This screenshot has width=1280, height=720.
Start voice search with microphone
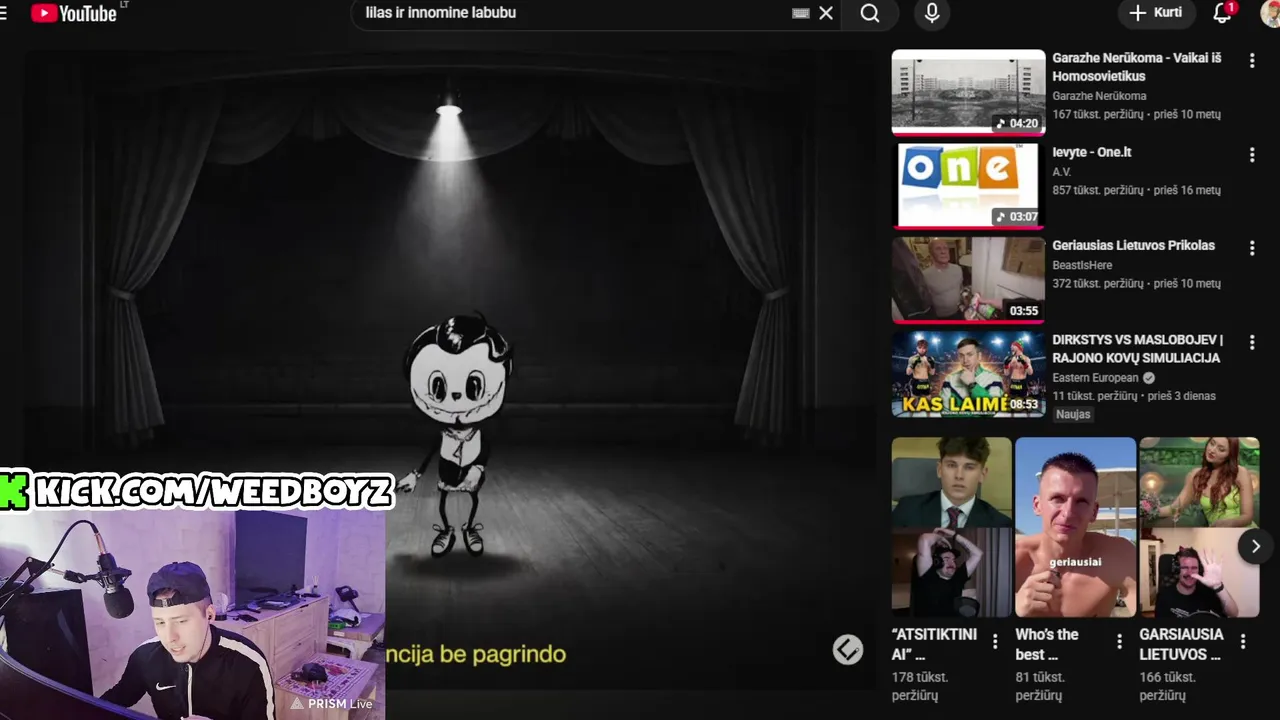point(932,13)
